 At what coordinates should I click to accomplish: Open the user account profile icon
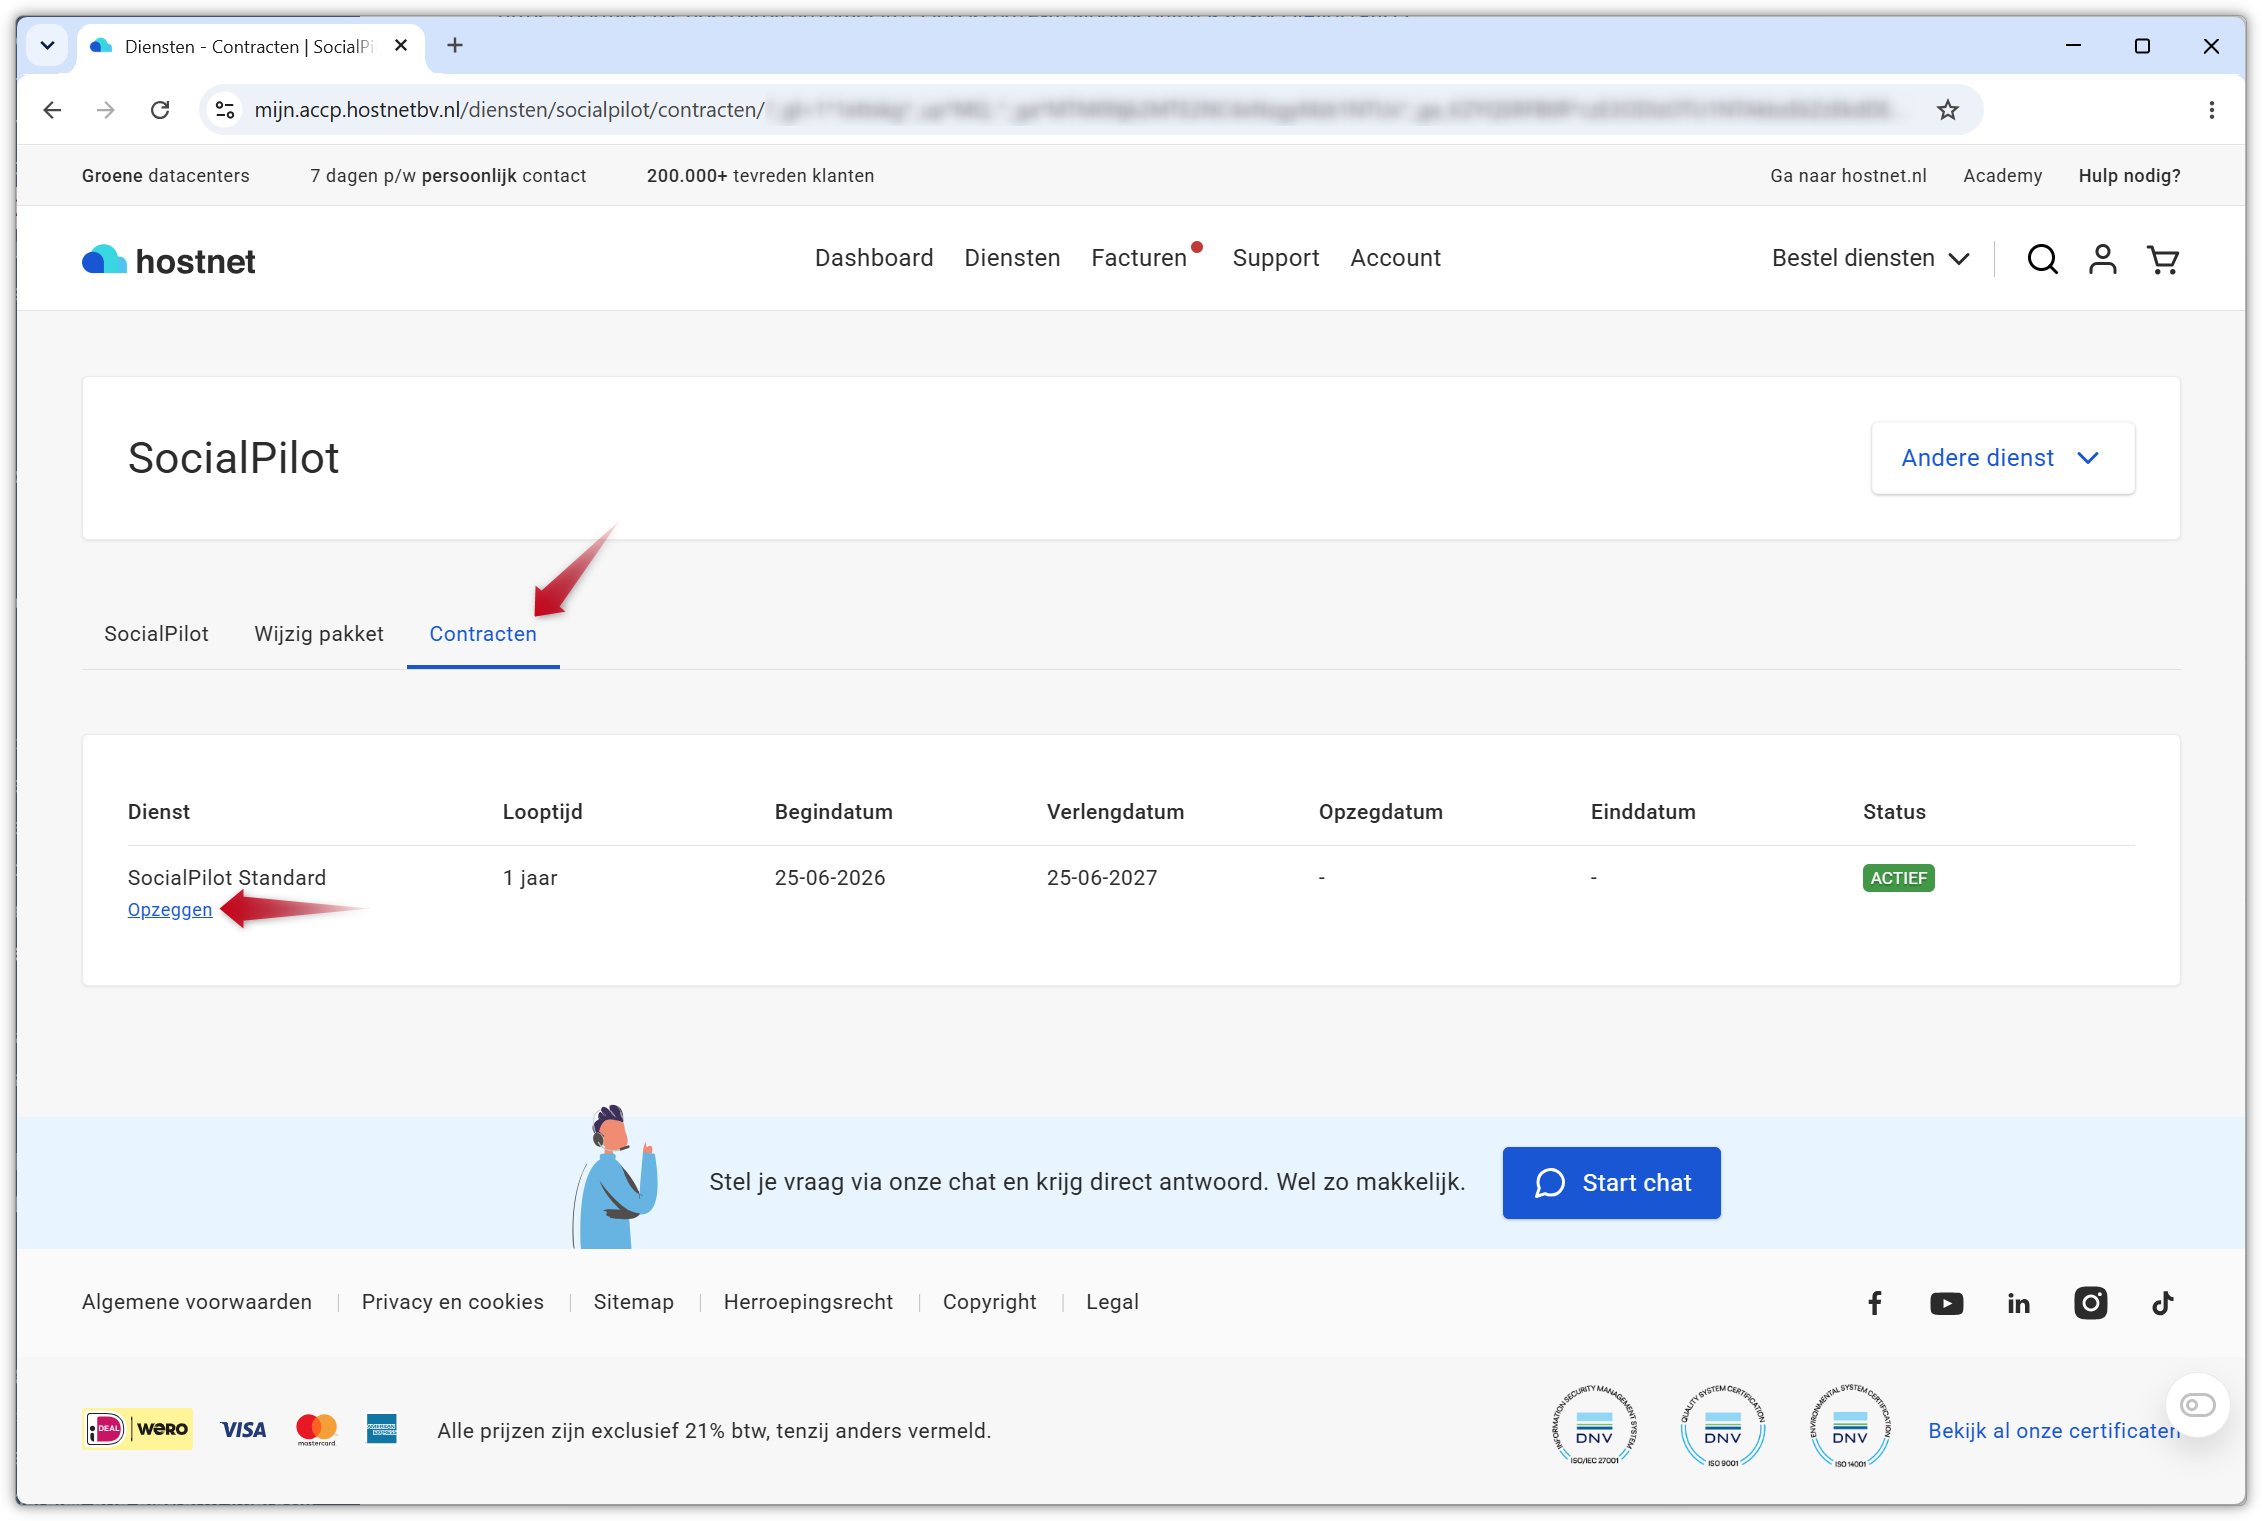click(2103, 259)
